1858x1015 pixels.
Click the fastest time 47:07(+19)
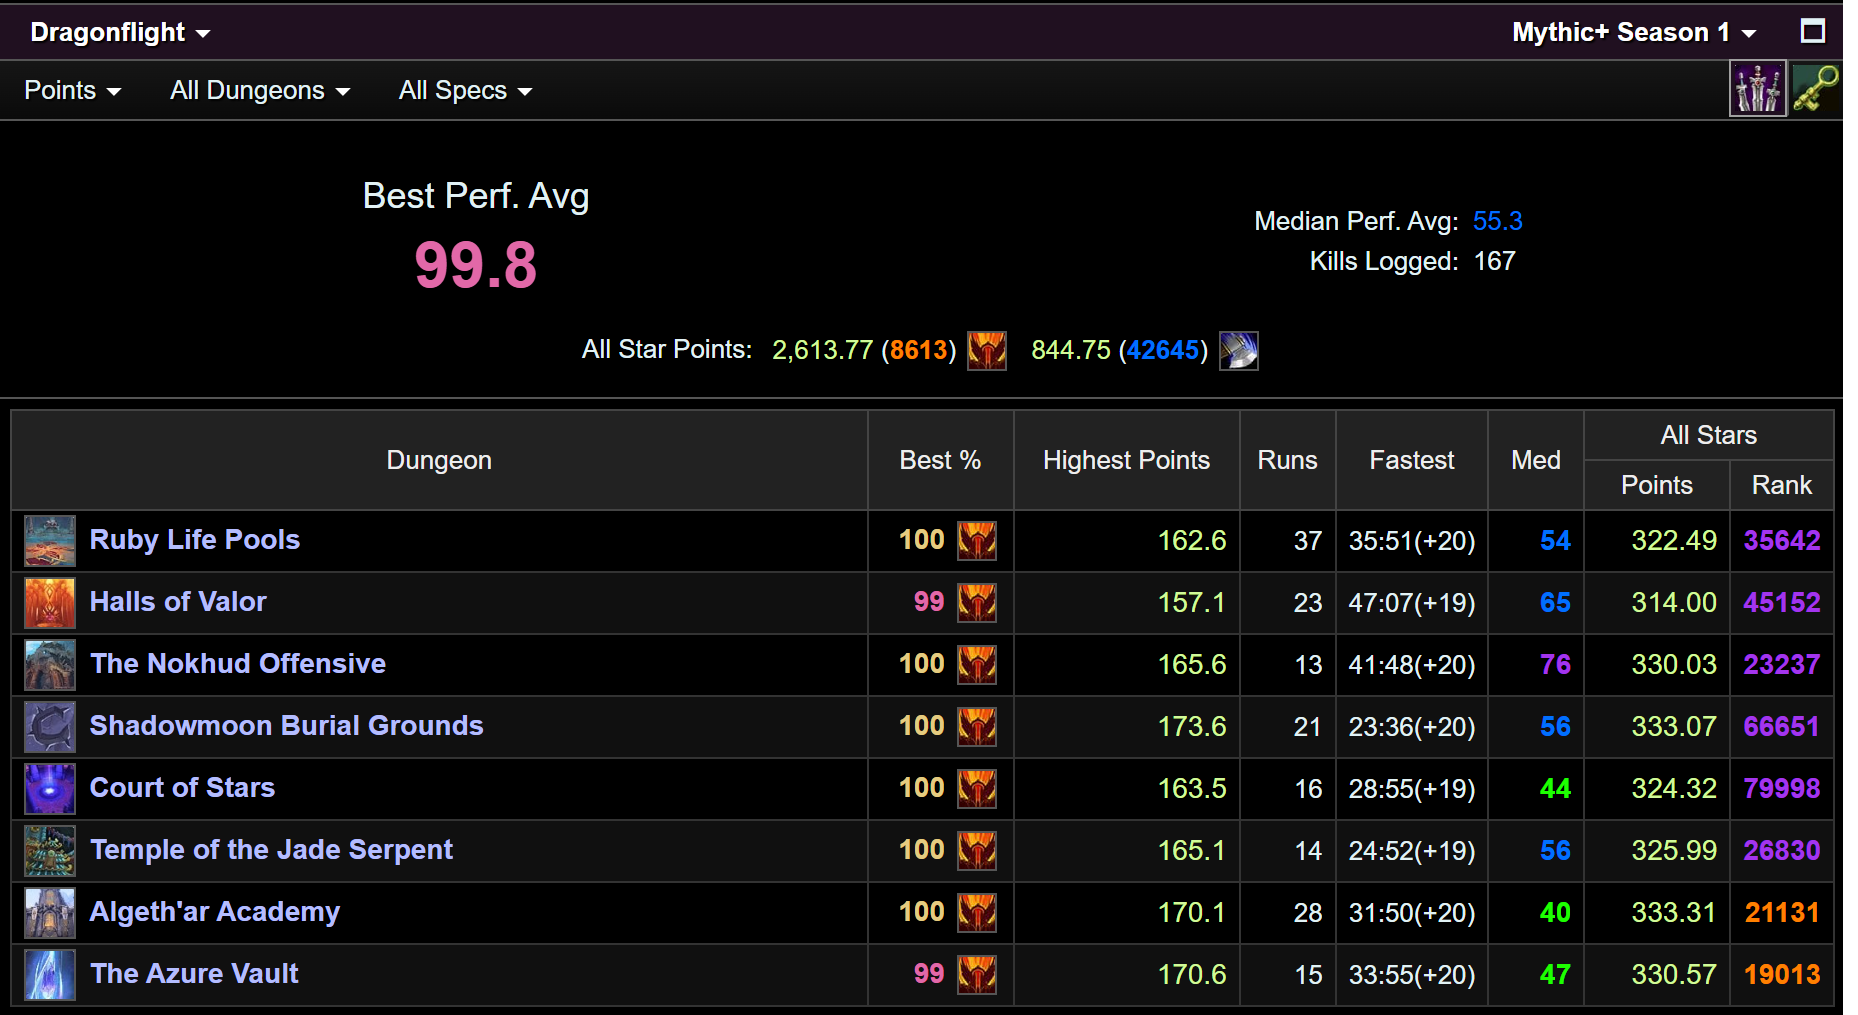click(x=1412, y=603)
